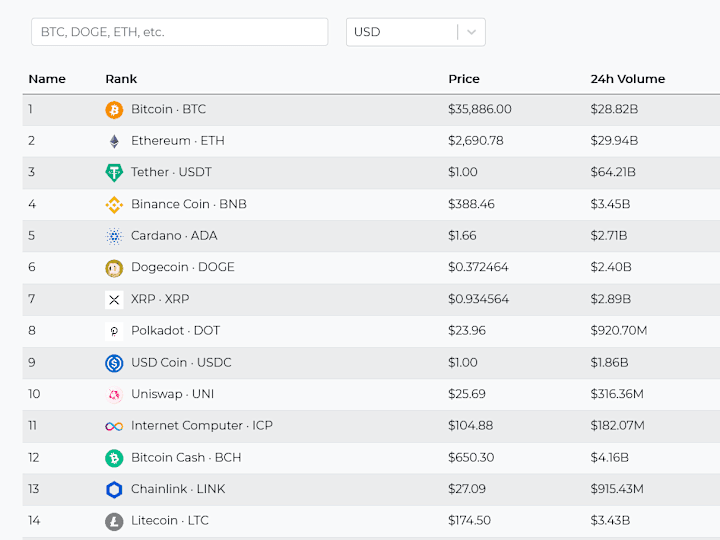Click the Binance Coin volume $3.45B
This screenshot has width=720, height=540.
[610, 204]
